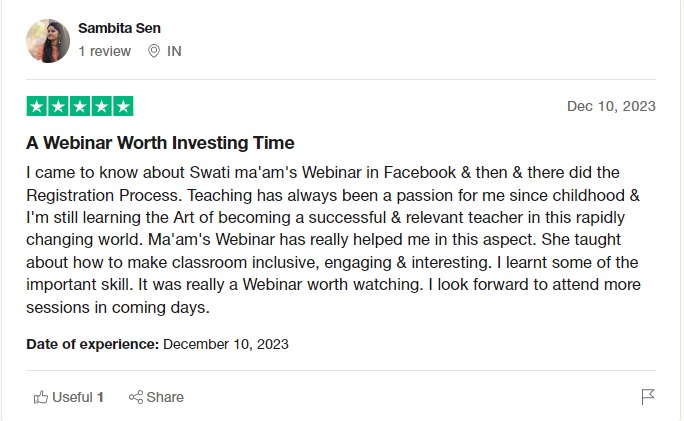This screenshot has height=421, width=684.
Task: Click the "Date of experience:" bold label
Action: coord(92,344)
